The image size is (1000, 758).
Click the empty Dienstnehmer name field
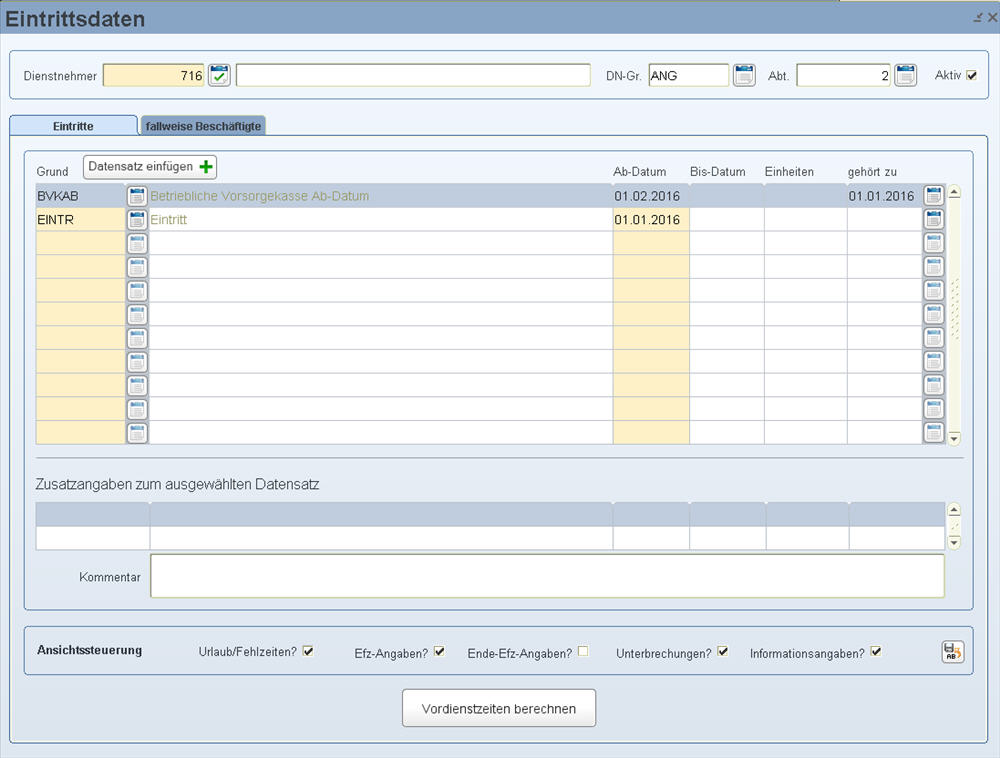(413, 75)
